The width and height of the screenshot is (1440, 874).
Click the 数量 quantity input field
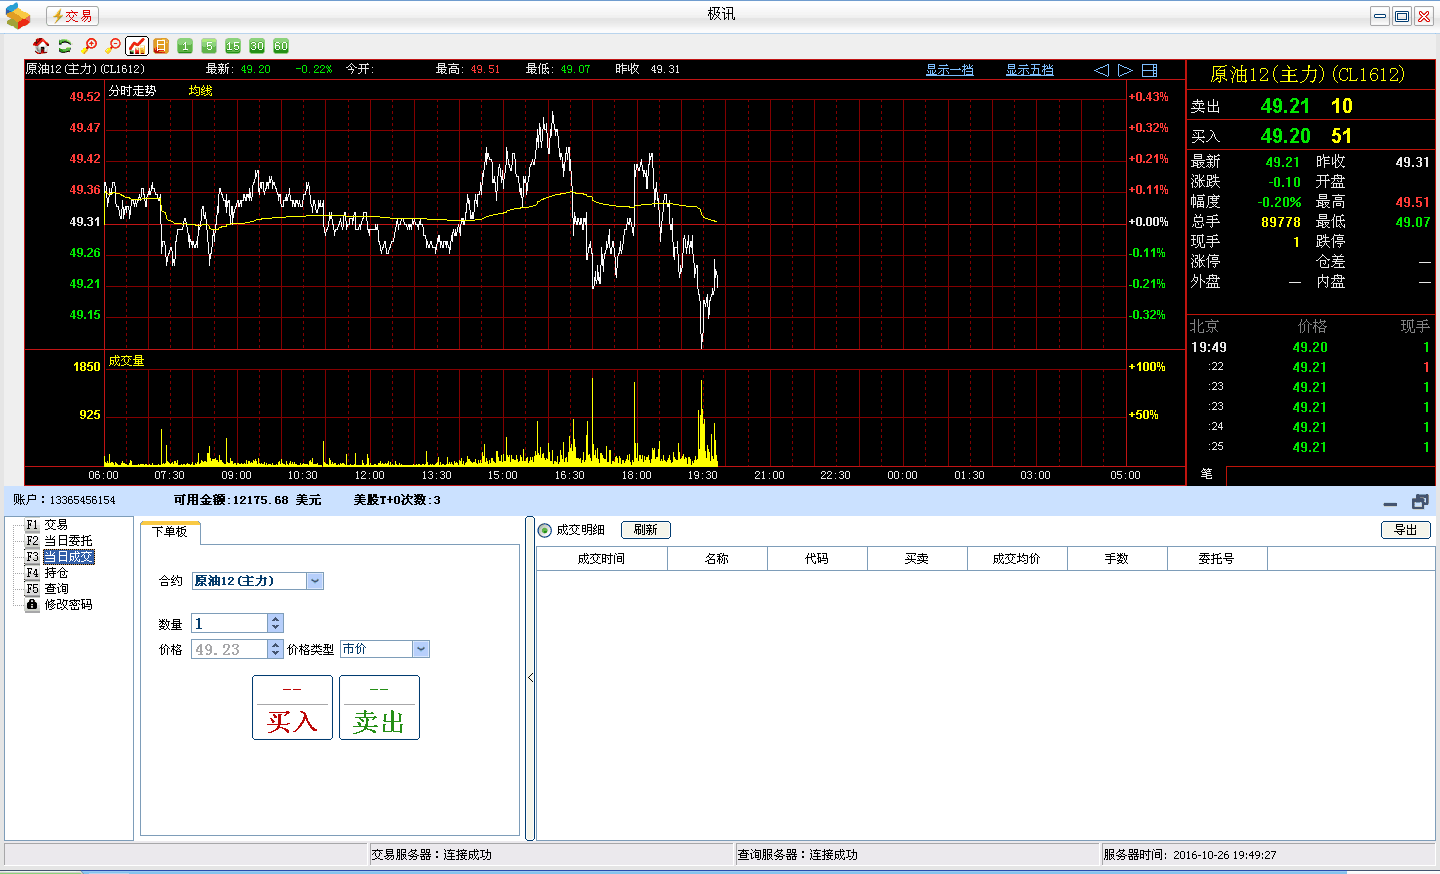[230, 624]
